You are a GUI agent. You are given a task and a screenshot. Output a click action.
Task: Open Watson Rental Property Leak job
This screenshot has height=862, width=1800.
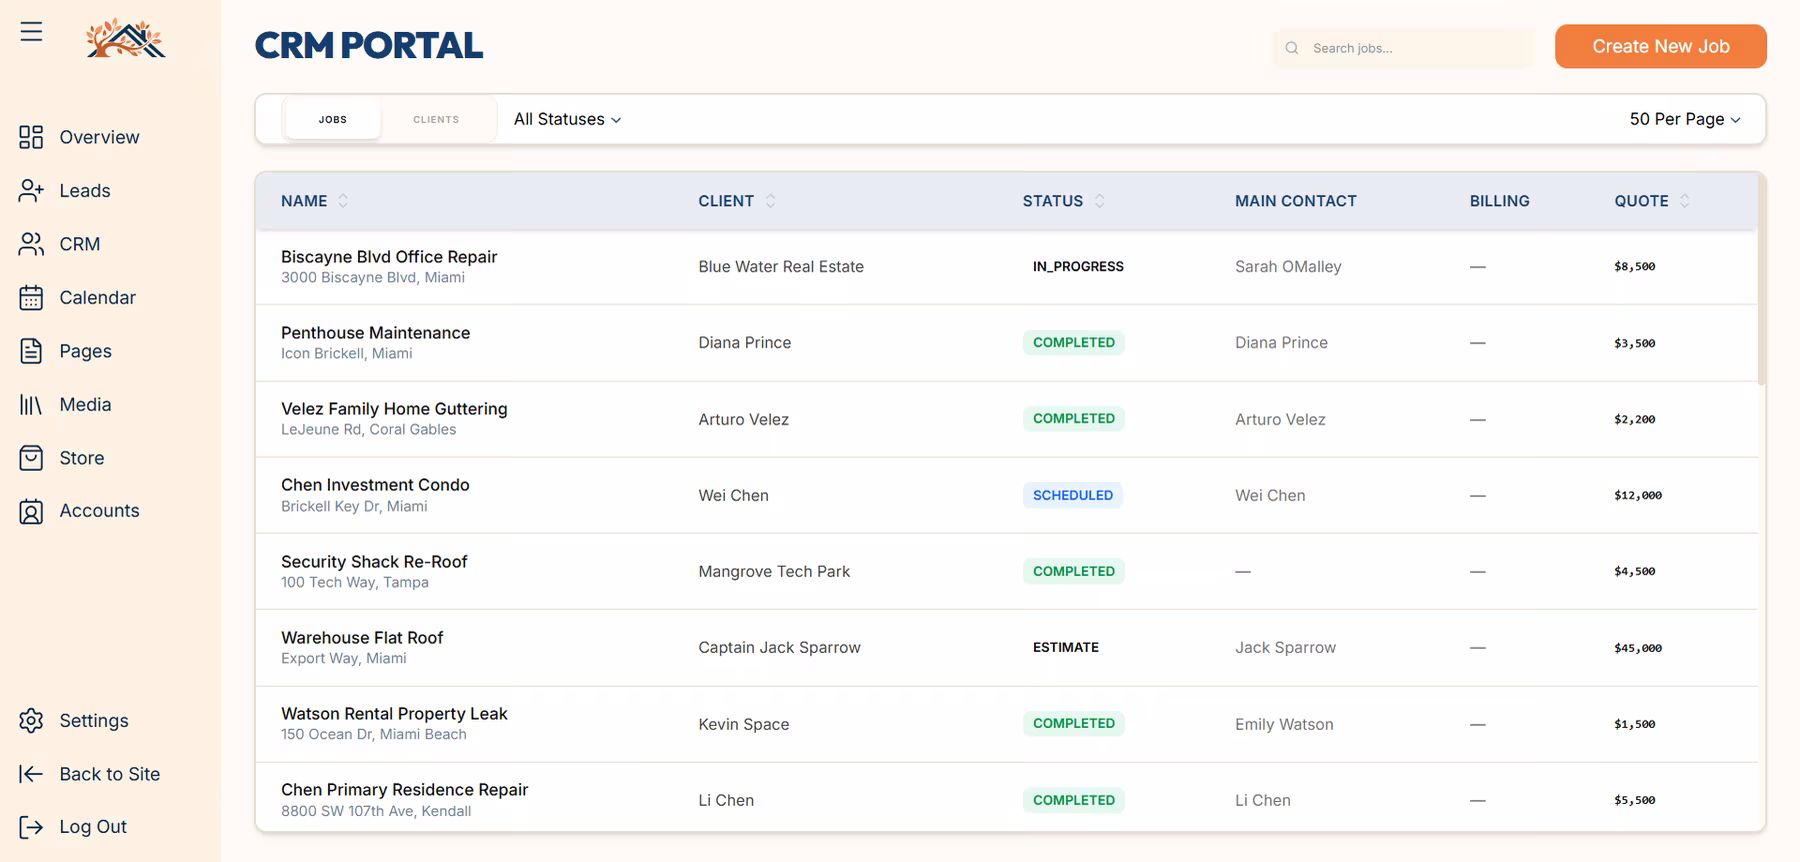pyautogui.click(x=394, y=714)
